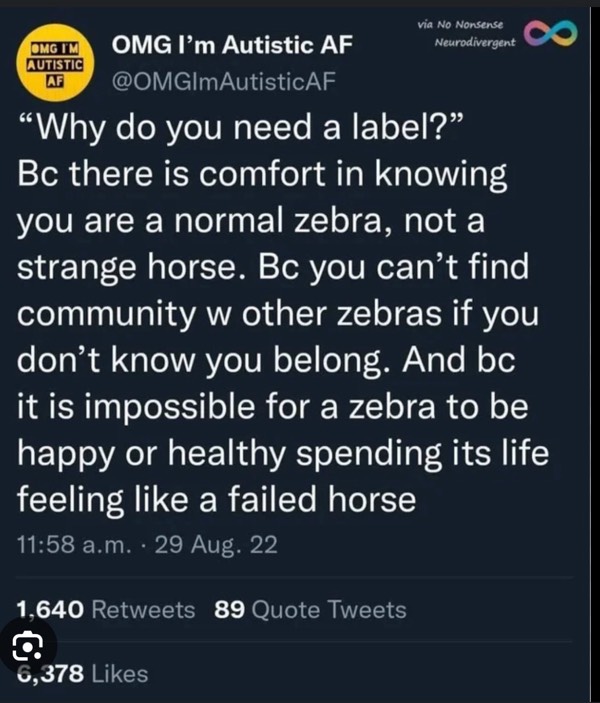The width and height of the screenshot is (600, 703).
Task: Click the final line "feeling like a failed horse"
Action: tap(217, 499)
